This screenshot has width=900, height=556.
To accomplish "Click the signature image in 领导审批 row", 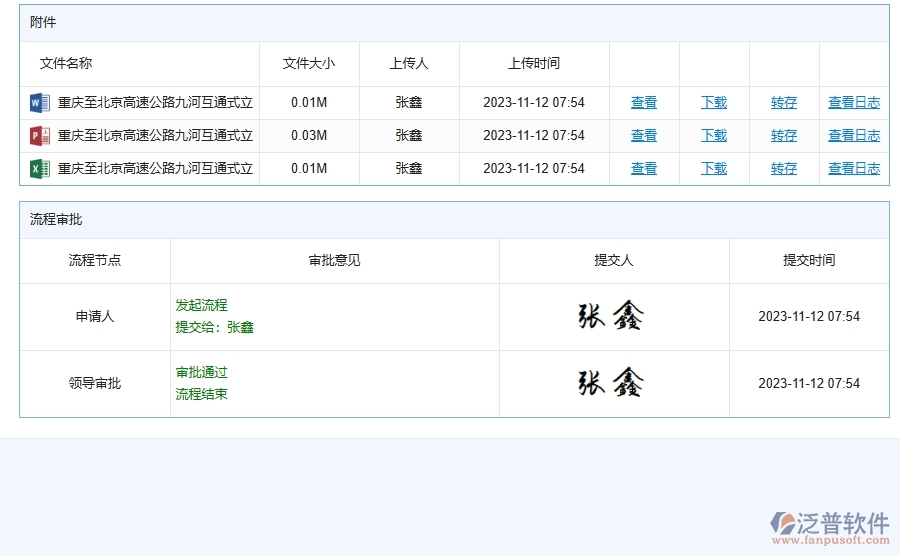I will pyautogui.click(x=611, y=383).
